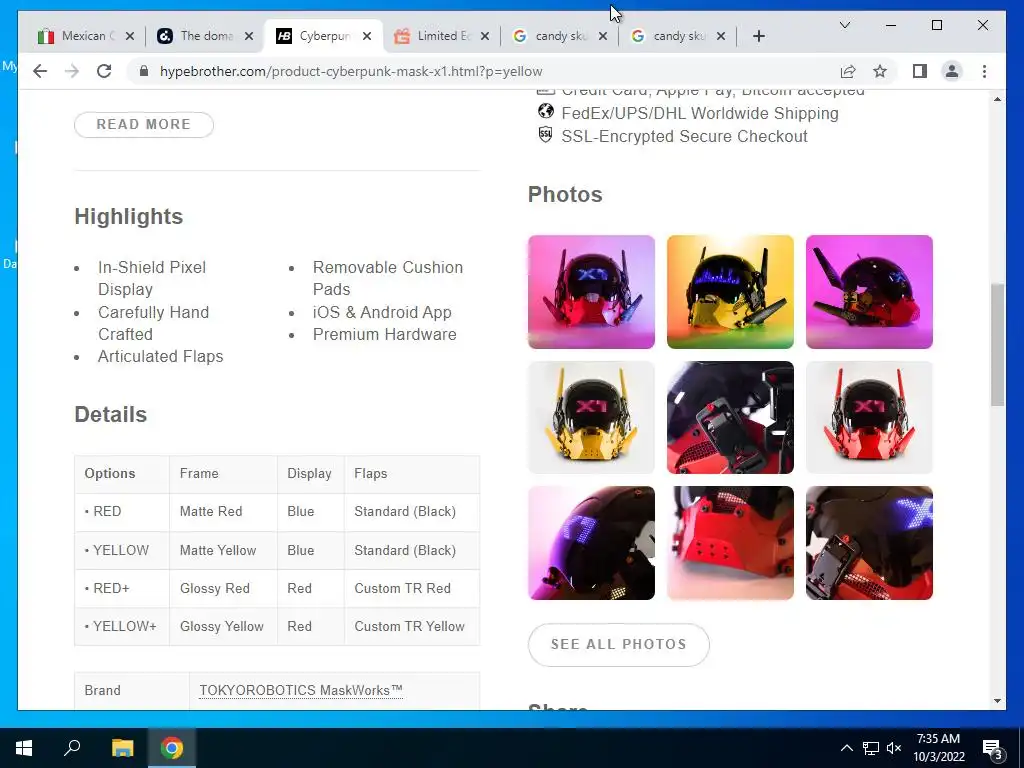Image resolution: width=1024 pixels, height=768 pixels.
Task: Open File Explorer from taskbar
Action: [x=122, y=748]
